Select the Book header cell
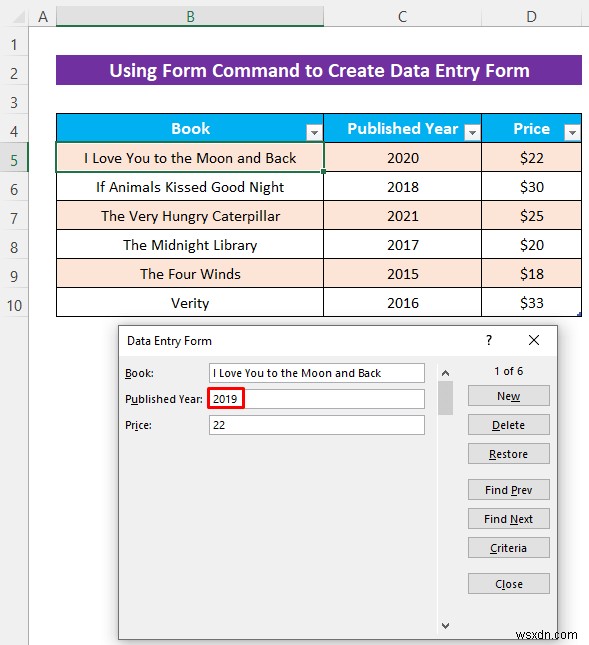The image size is (589, 645). [190, 128]
